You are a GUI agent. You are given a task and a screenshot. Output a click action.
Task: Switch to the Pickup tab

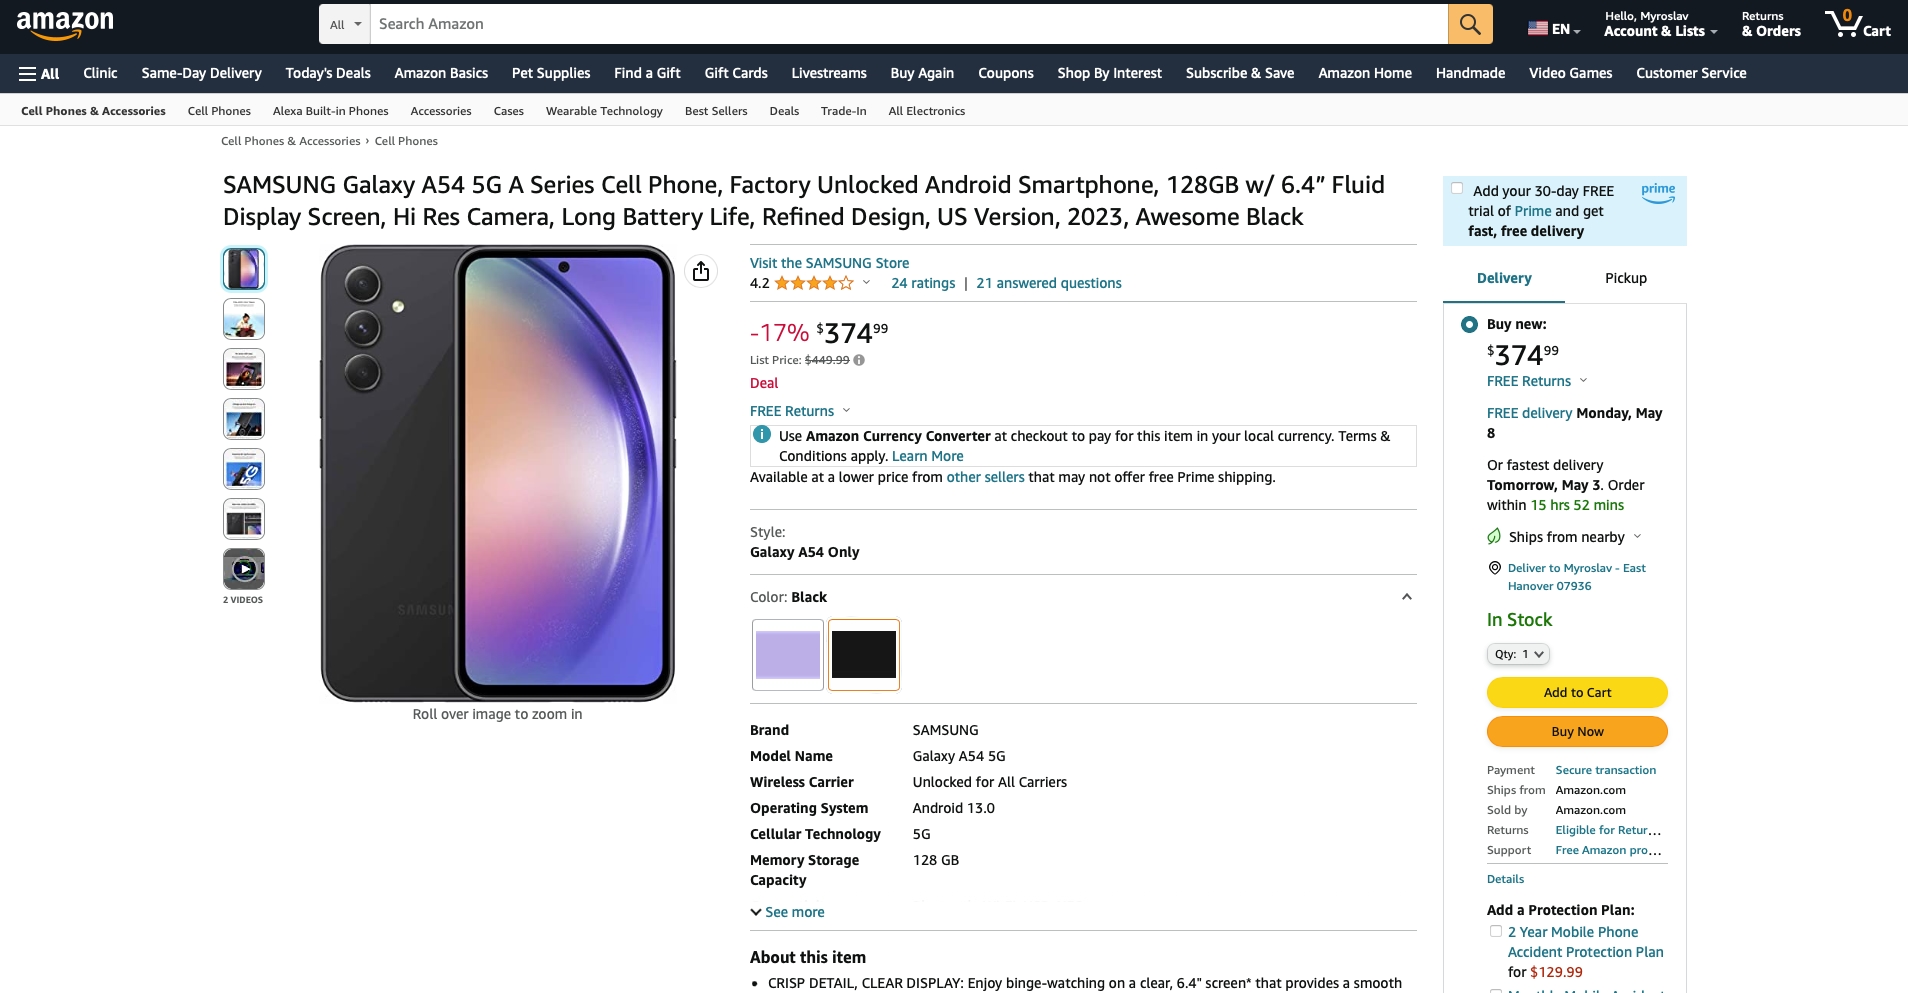pyautogui.click(x=1625, y=278)
